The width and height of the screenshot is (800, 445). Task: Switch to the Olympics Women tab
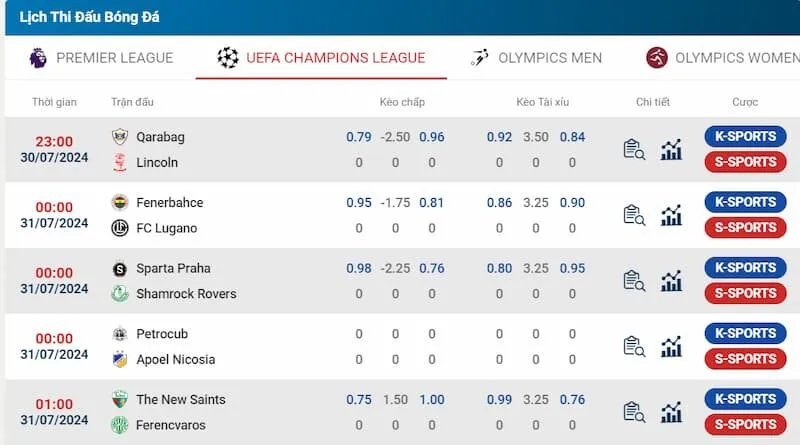click(x=723, y=58)
